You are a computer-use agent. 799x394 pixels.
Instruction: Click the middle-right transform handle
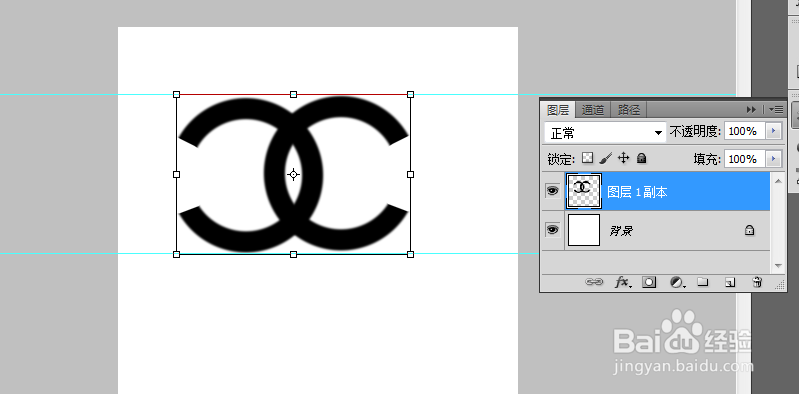click(x=411, y=174)
